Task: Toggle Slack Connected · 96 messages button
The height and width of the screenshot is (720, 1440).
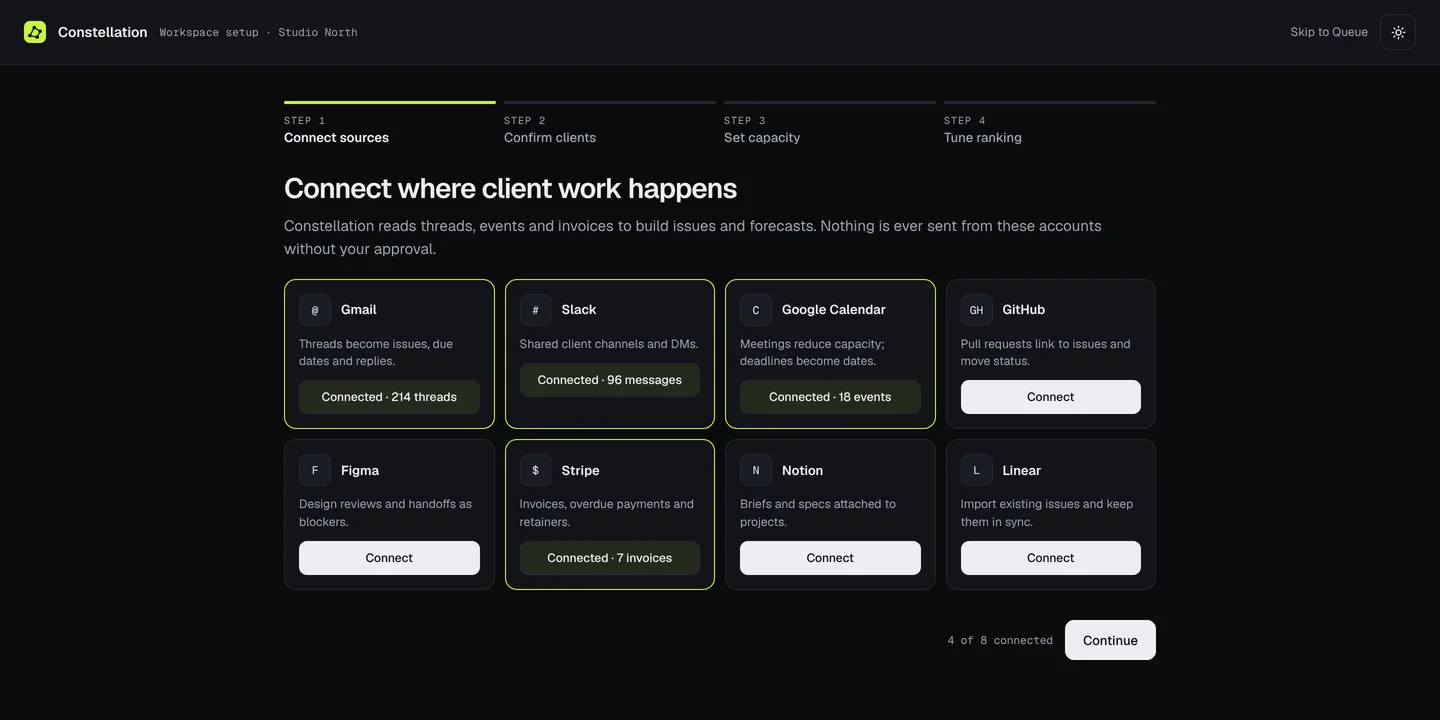Action: tap(609, 380)
